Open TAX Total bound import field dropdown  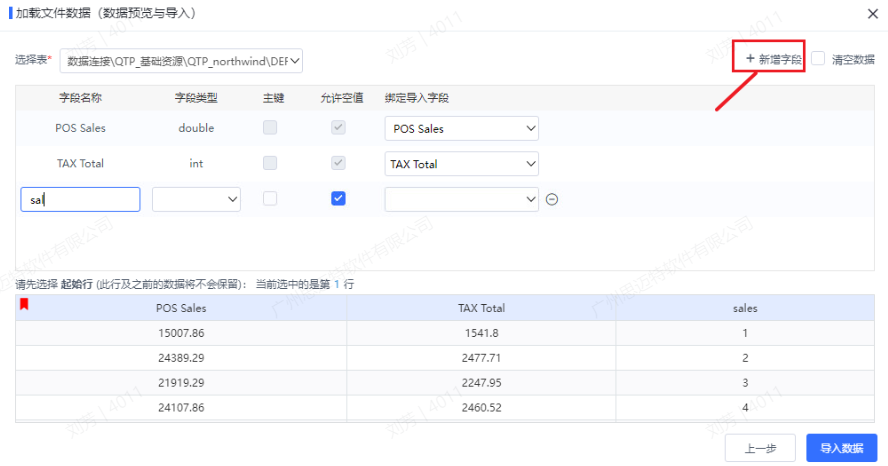(x=462, y=164)
